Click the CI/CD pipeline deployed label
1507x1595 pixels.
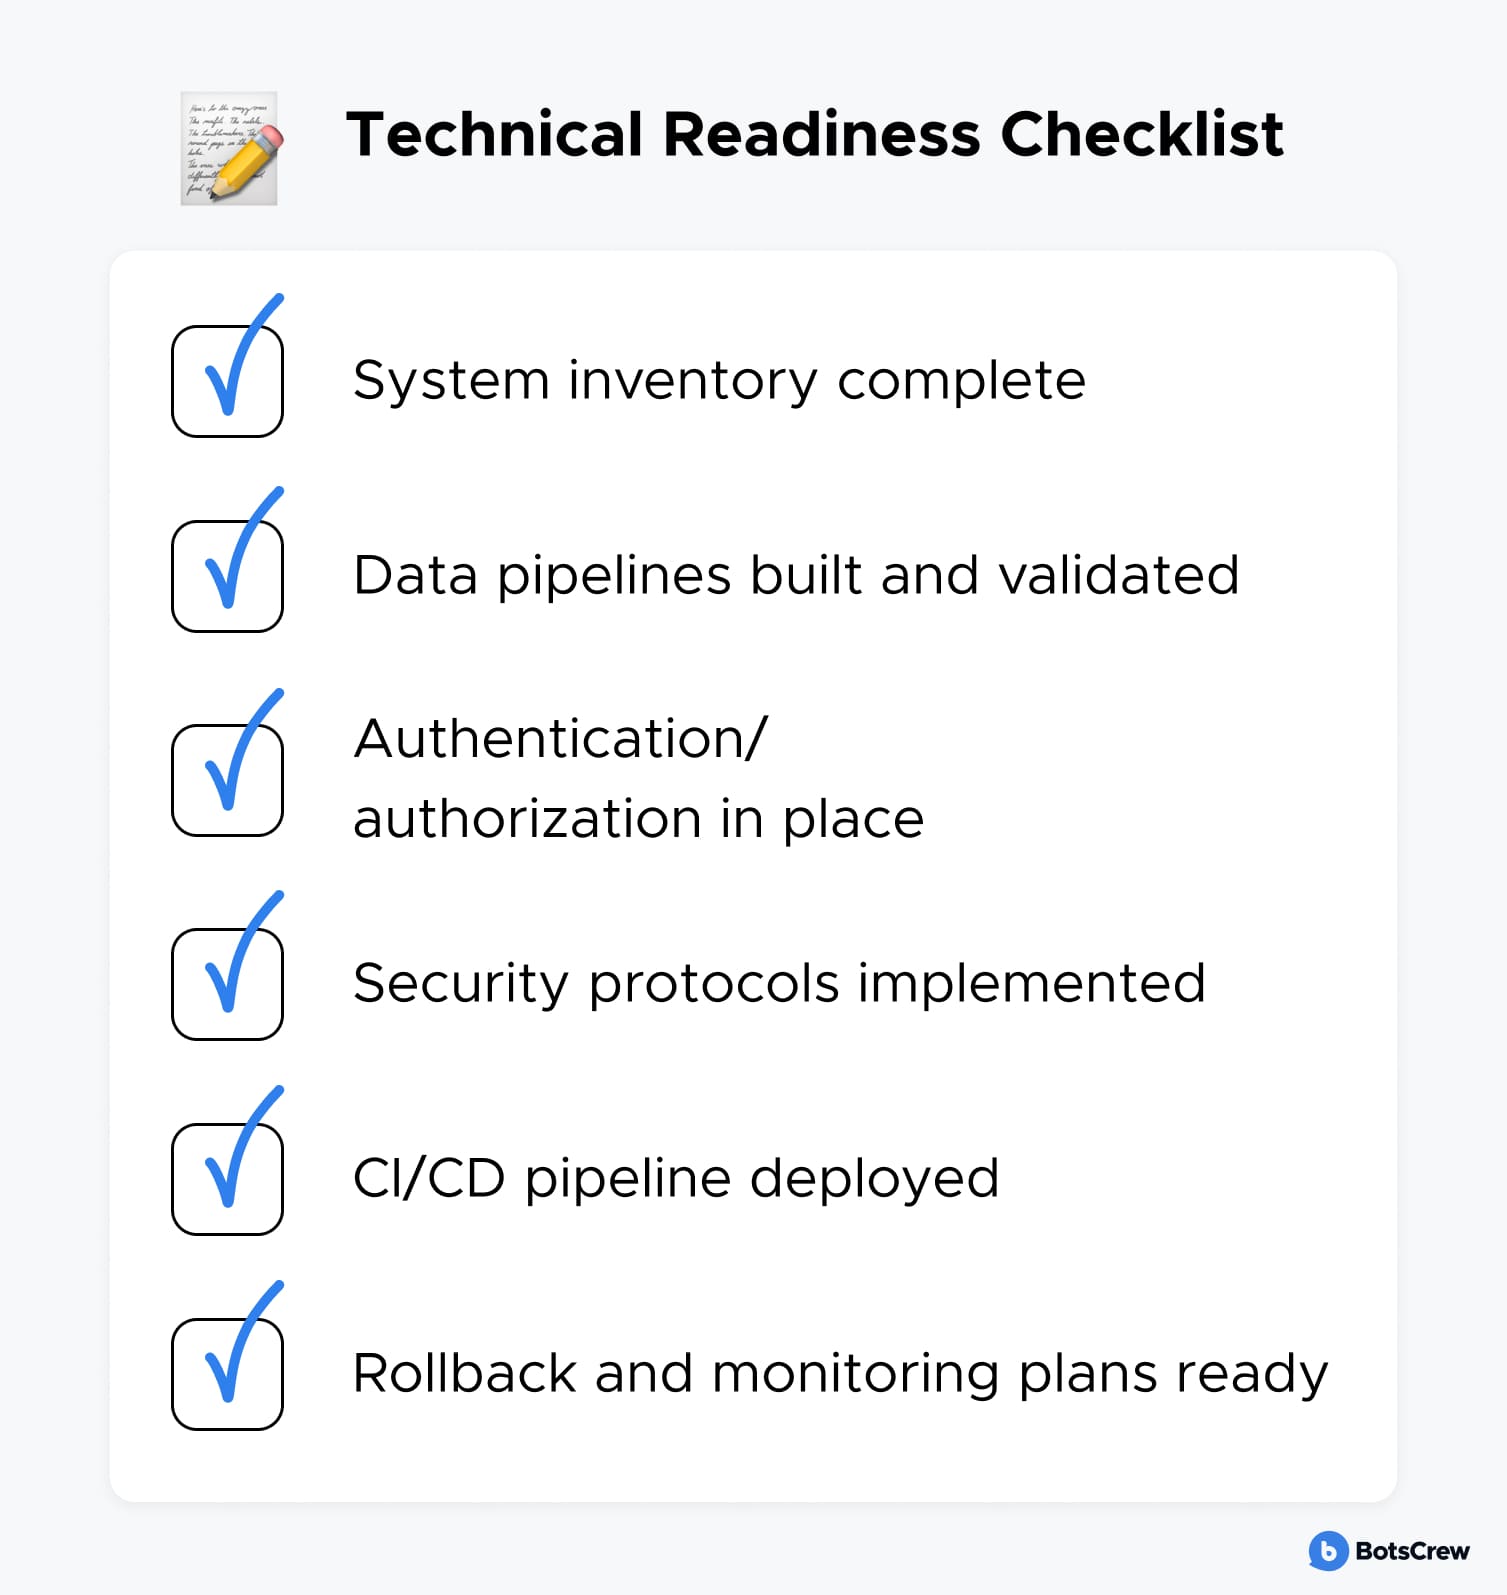pos(676,1179)
